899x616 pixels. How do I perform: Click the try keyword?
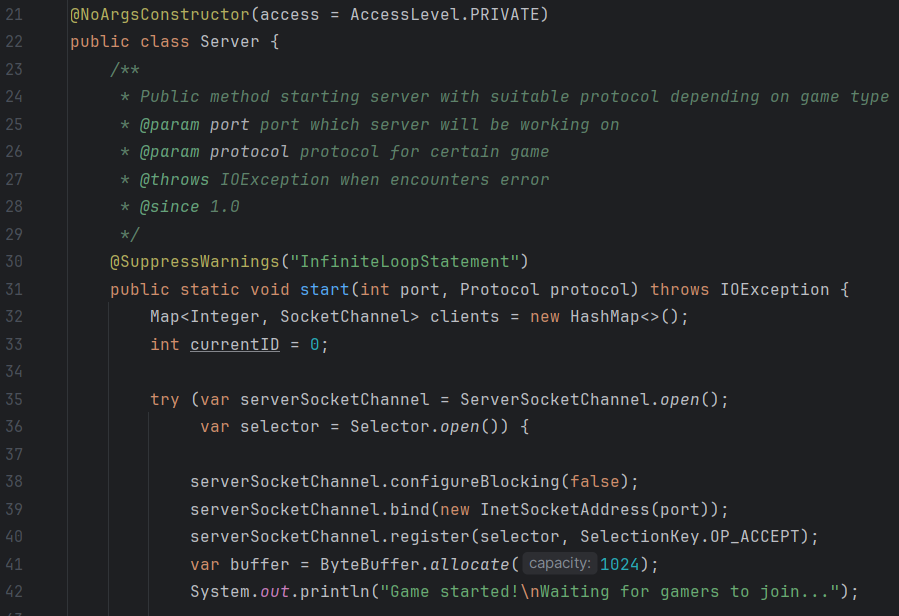[164, 399]
